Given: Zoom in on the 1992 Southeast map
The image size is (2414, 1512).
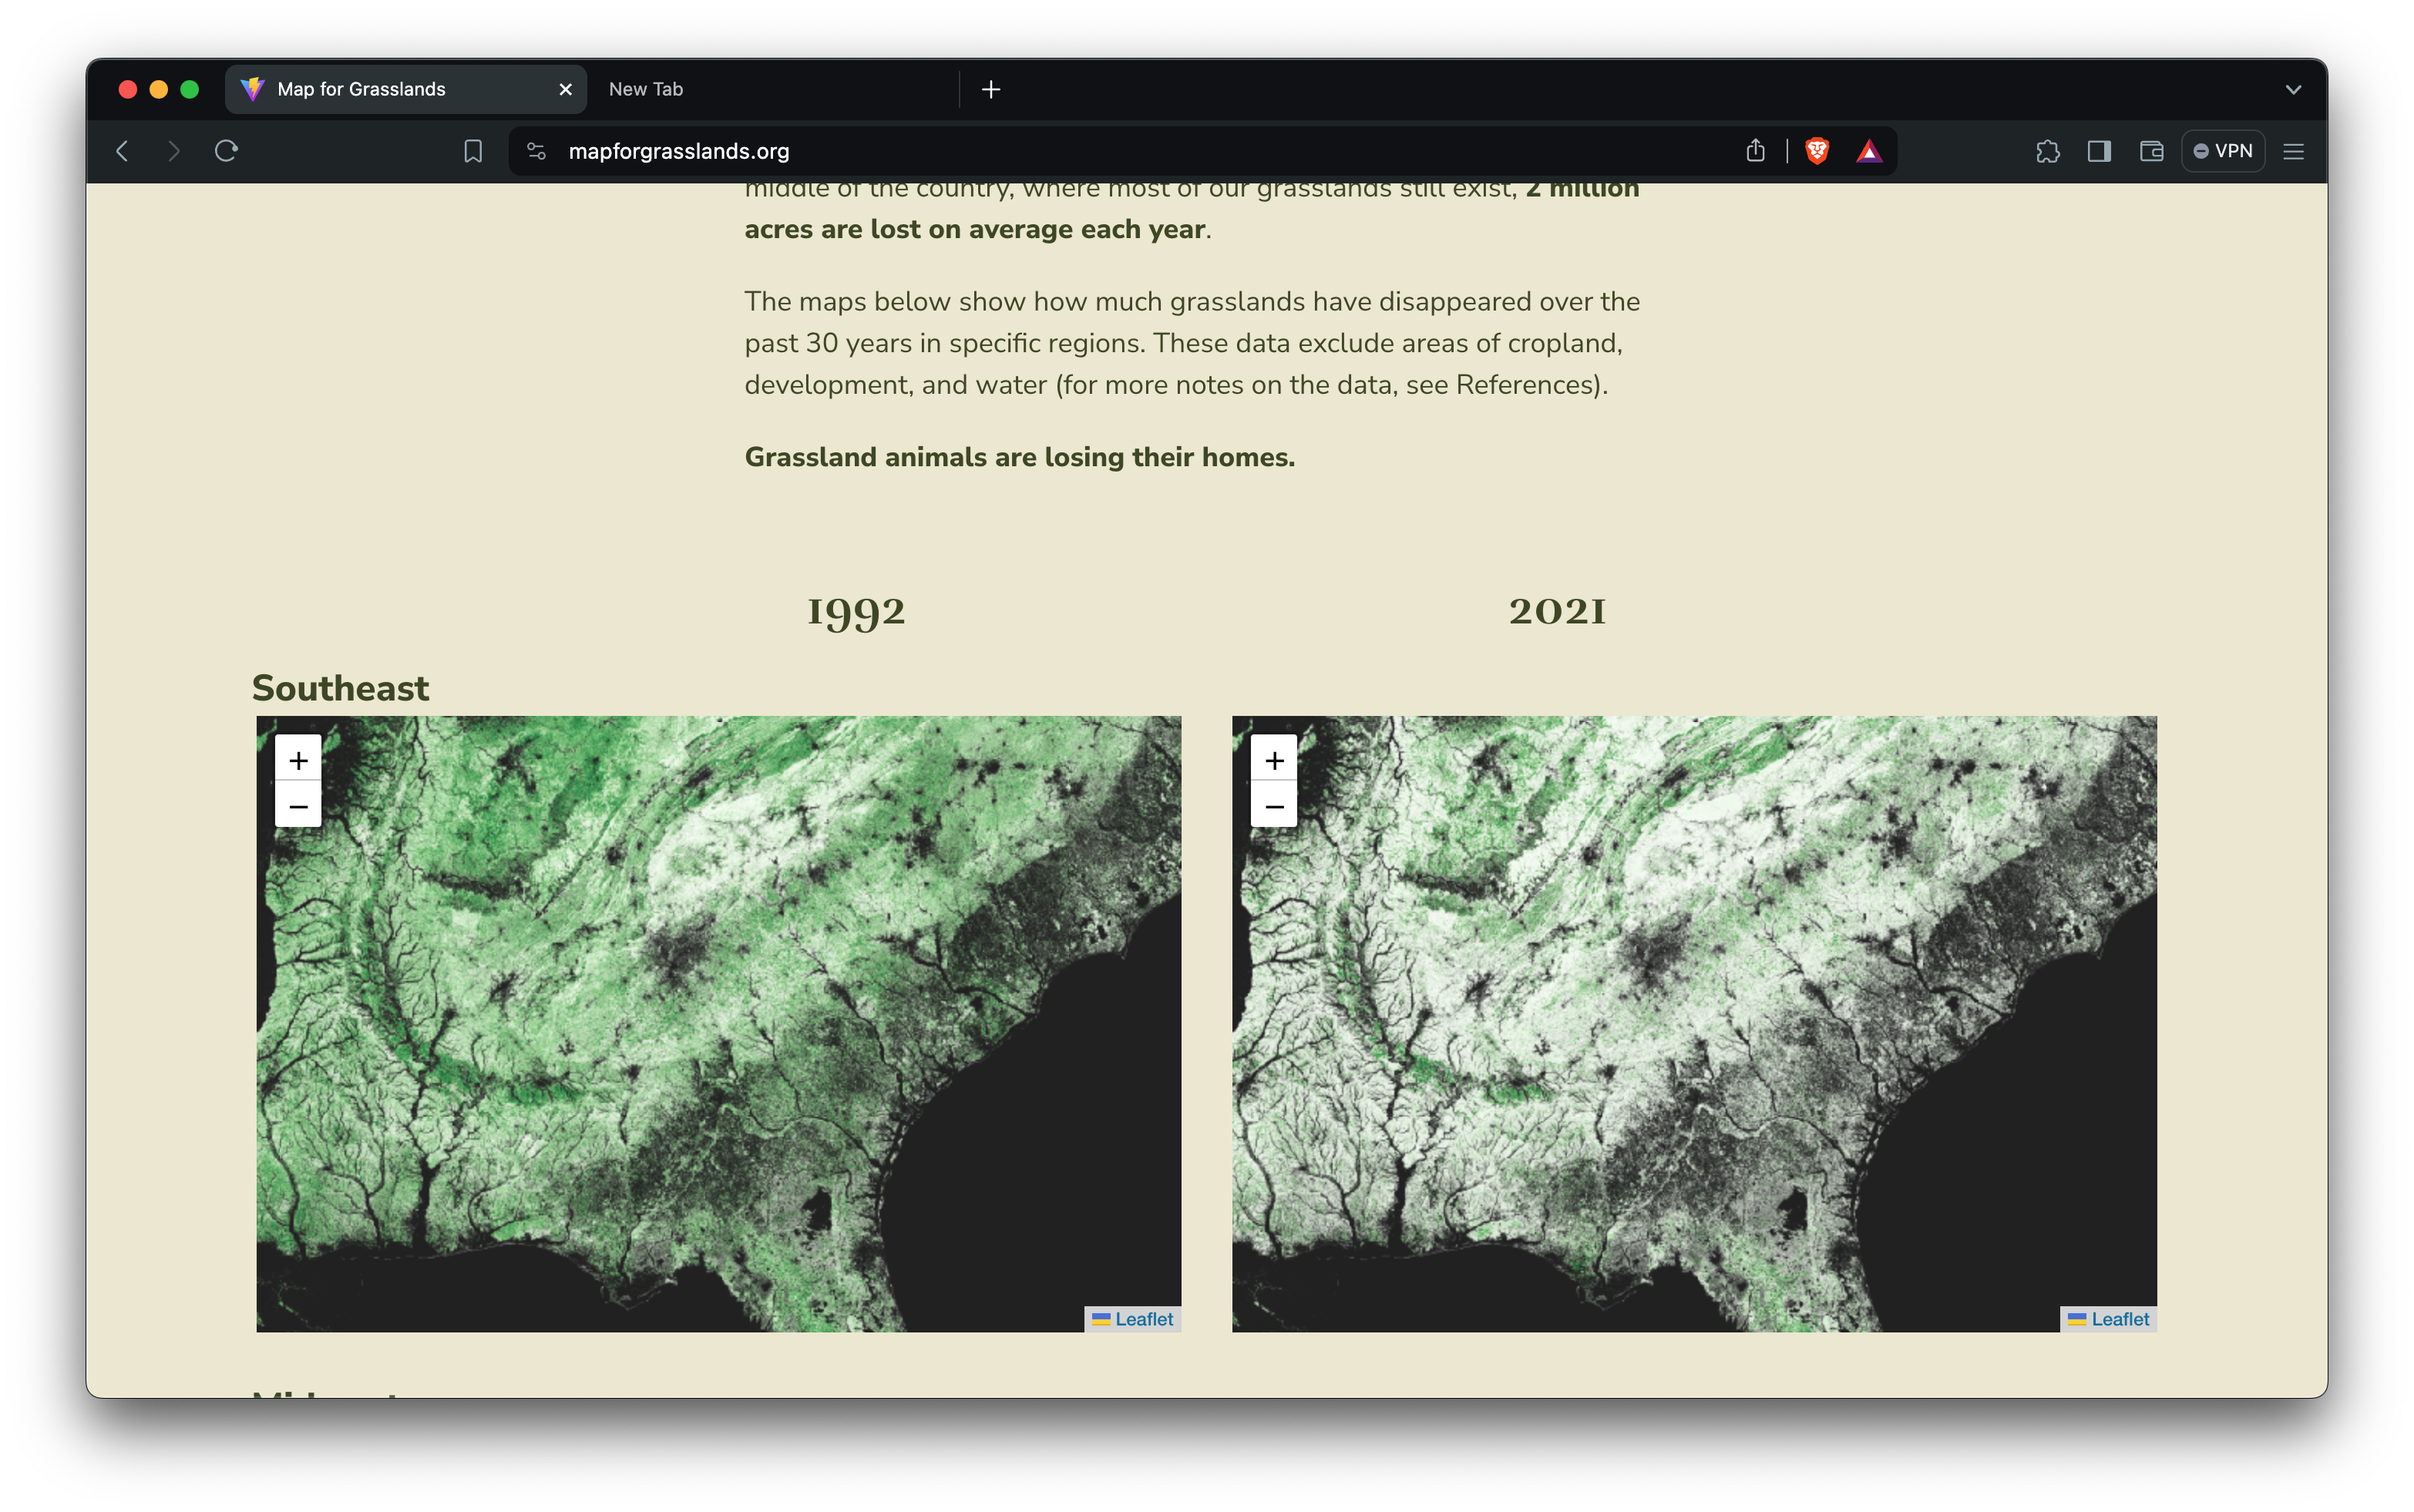Looking at the screenshot, I should click(298, 760).
